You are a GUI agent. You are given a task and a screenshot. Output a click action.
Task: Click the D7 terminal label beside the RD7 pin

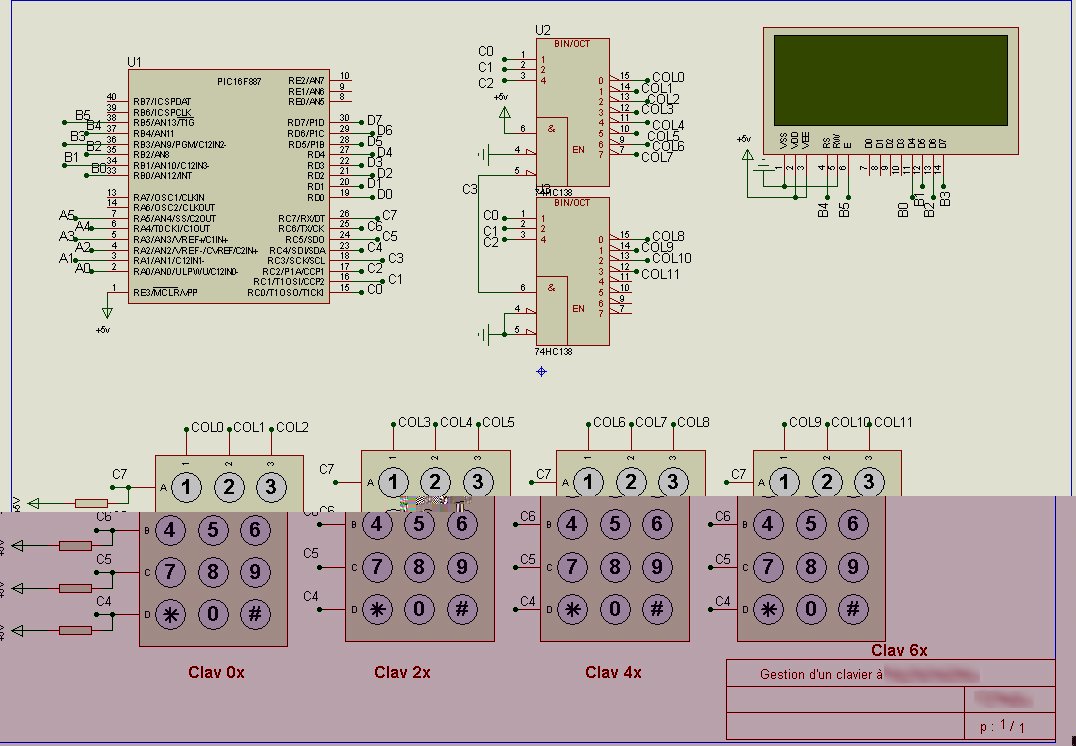point(374,121)
